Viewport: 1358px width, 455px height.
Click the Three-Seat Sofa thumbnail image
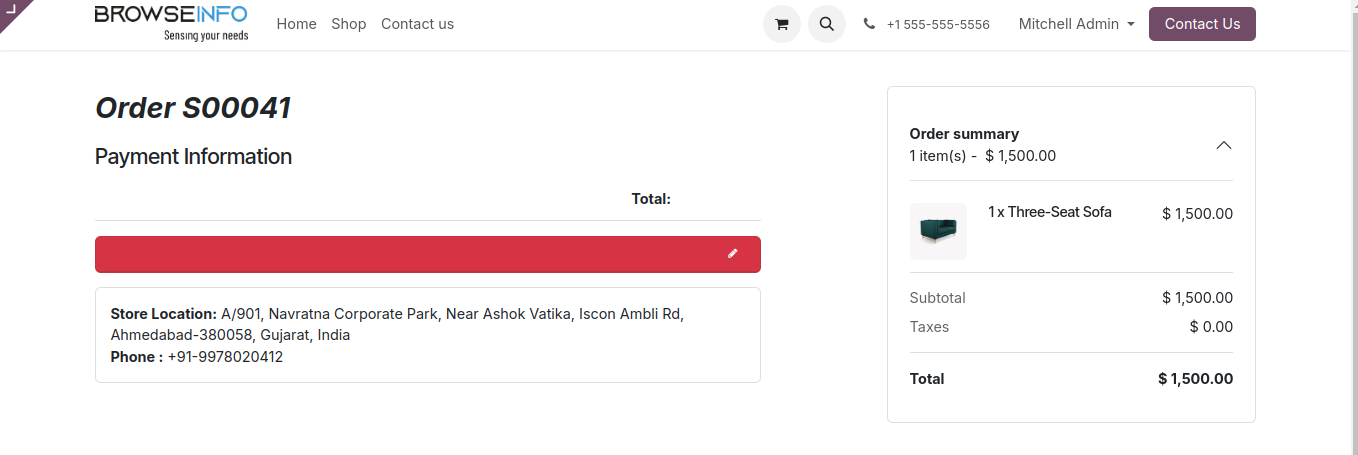(938, 231)
